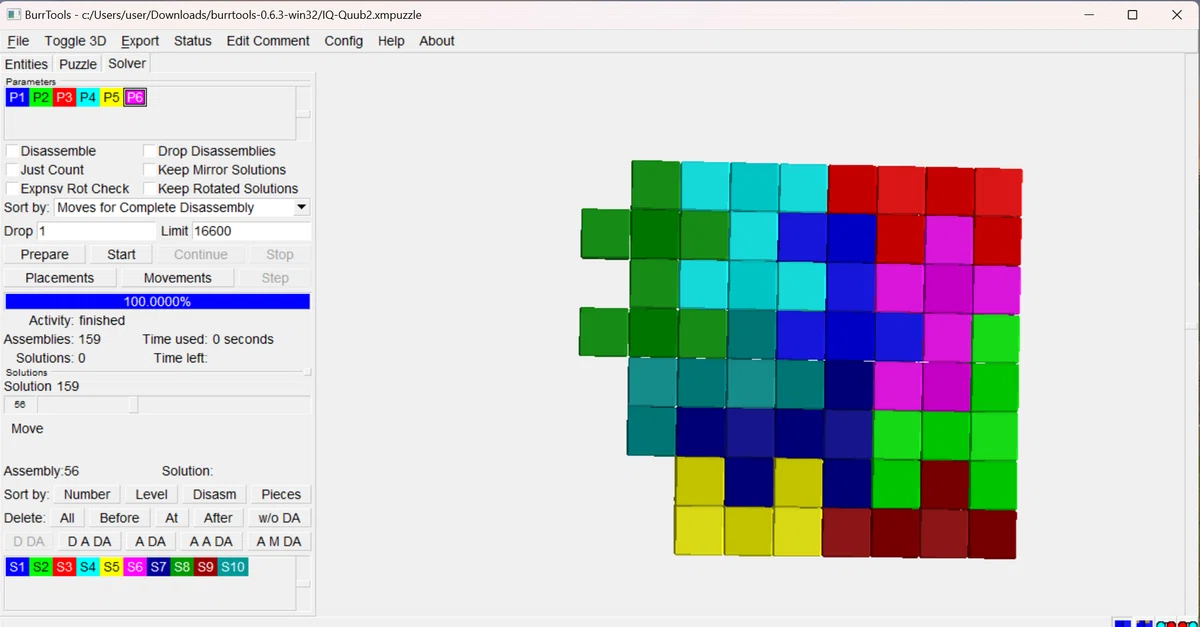Open the Sort by dropdown for solver
1200x627 pixels.
[182, 208]
